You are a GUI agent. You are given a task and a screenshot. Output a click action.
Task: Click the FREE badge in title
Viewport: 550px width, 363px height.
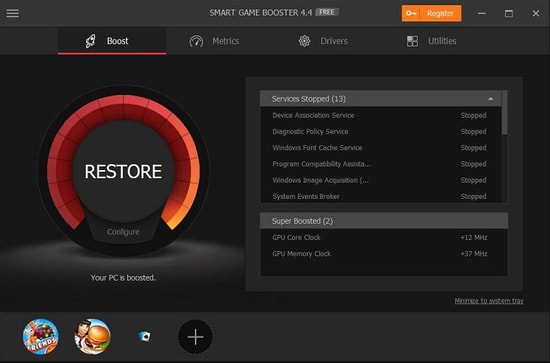(327, 12)
